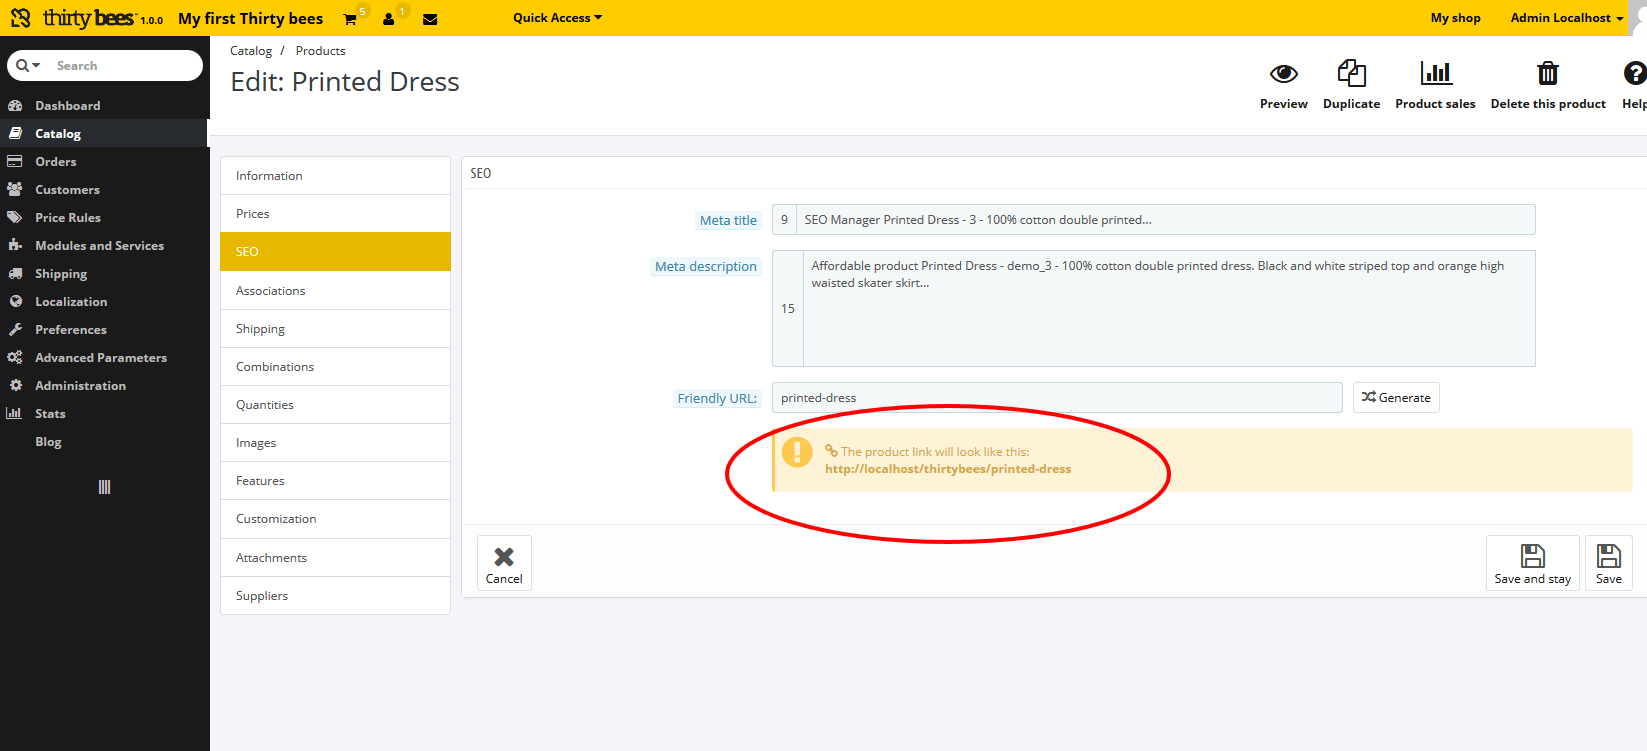Click the Generate friendly URL button
The width and height of the screenshot is (1647, 751).
(x=1396, y=397)
